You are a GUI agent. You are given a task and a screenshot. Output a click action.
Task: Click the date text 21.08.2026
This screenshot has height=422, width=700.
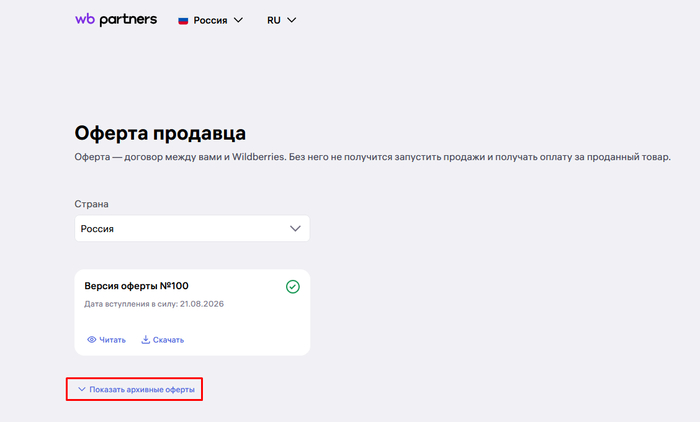pyautogui.click(x=202, y=304)
